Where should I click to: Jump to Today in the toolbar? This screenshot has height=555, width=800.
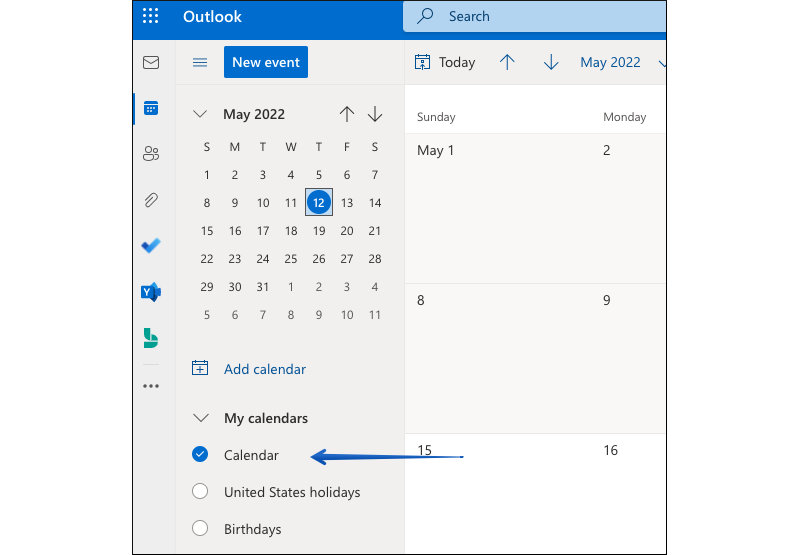(445, 62)
